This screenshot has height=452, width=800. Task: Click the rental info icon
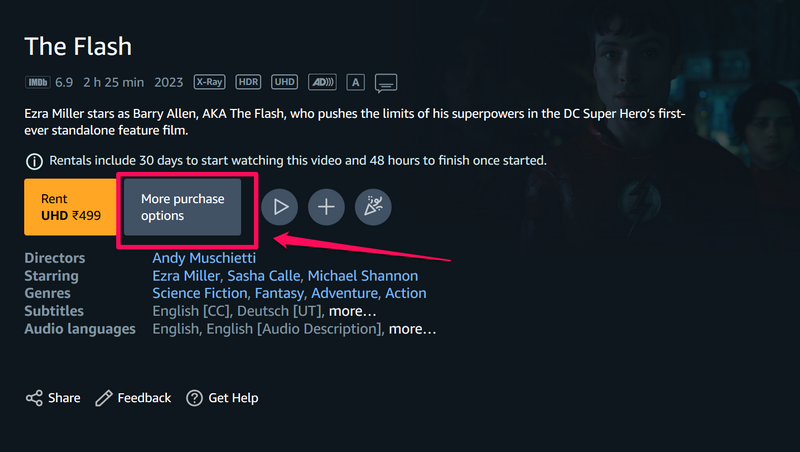(x=34, y=161)
